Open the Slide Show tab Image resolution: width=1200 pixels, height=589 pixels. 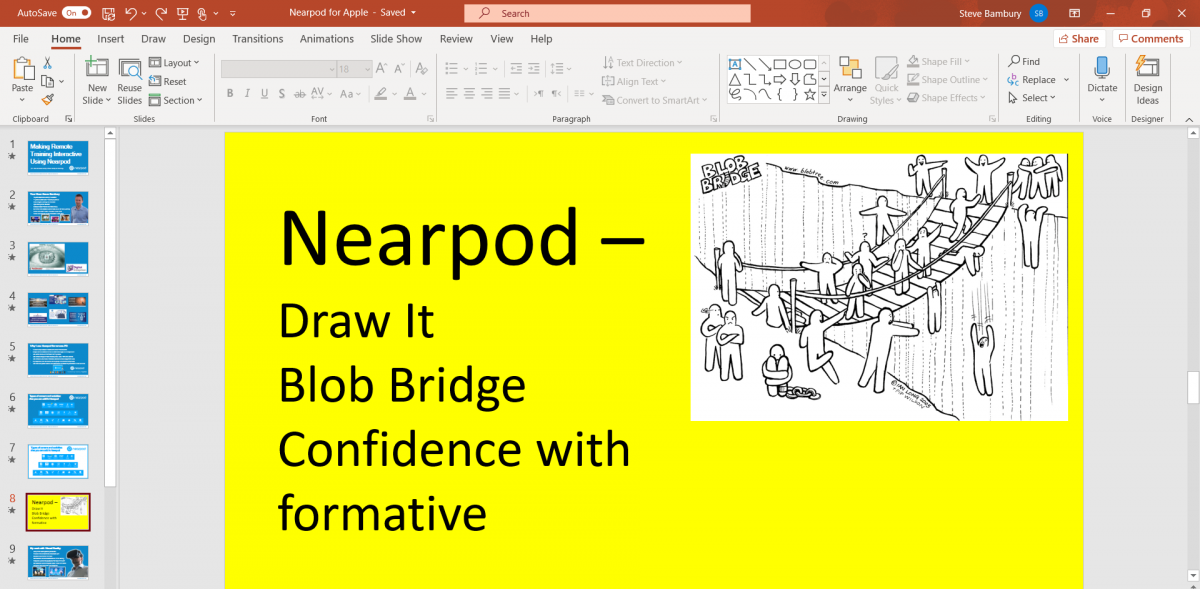396,39
